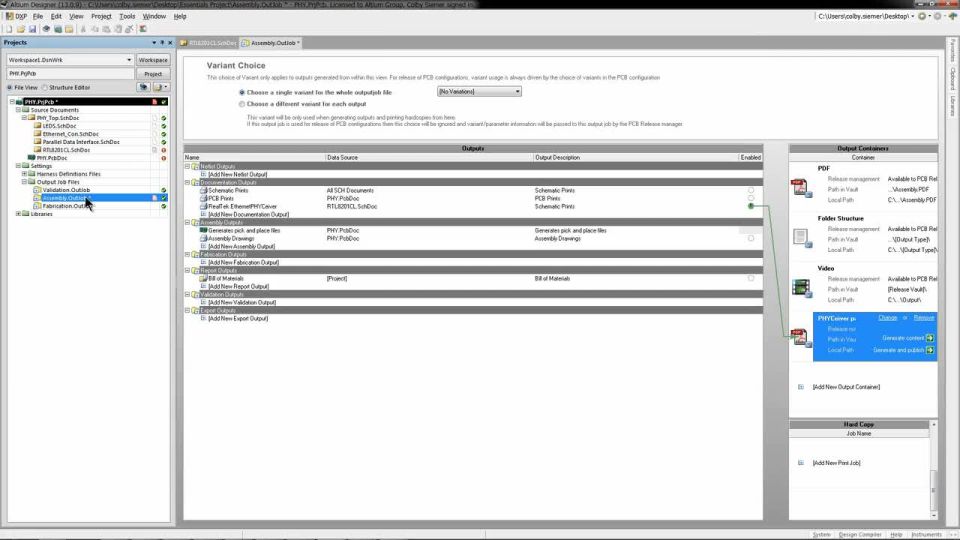Switch to the RTL8201CL.SchDoc tab

(208, 43)
